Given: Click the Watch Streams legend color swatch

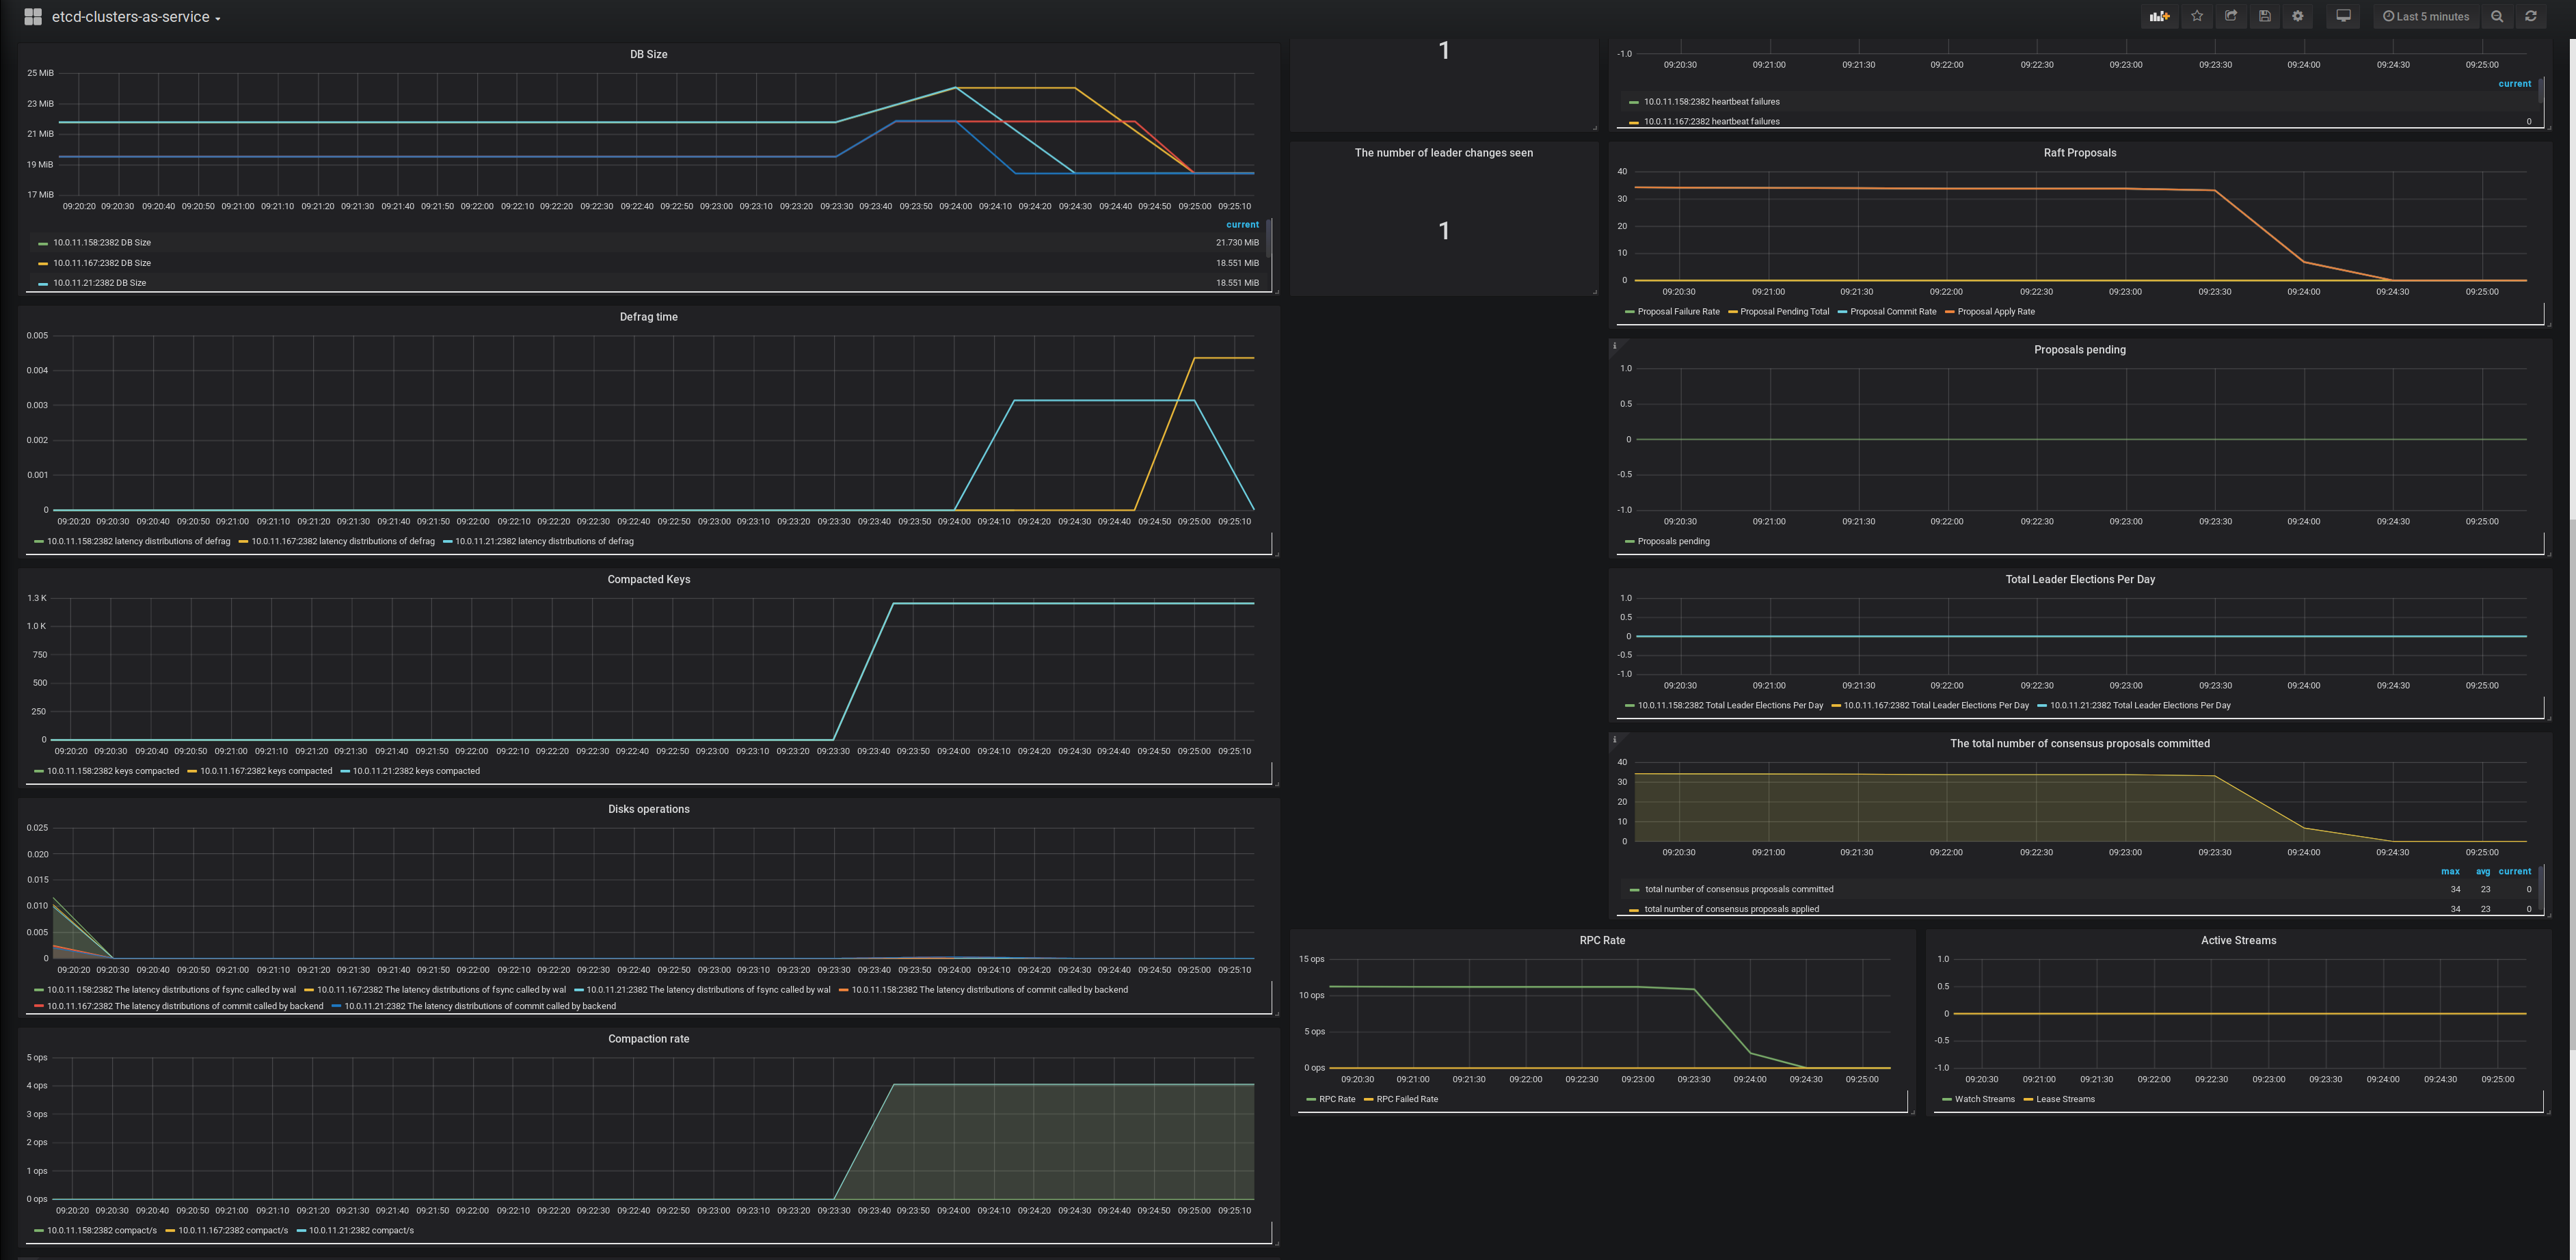Looking at the screenshot, I should coord(1946,1100).
